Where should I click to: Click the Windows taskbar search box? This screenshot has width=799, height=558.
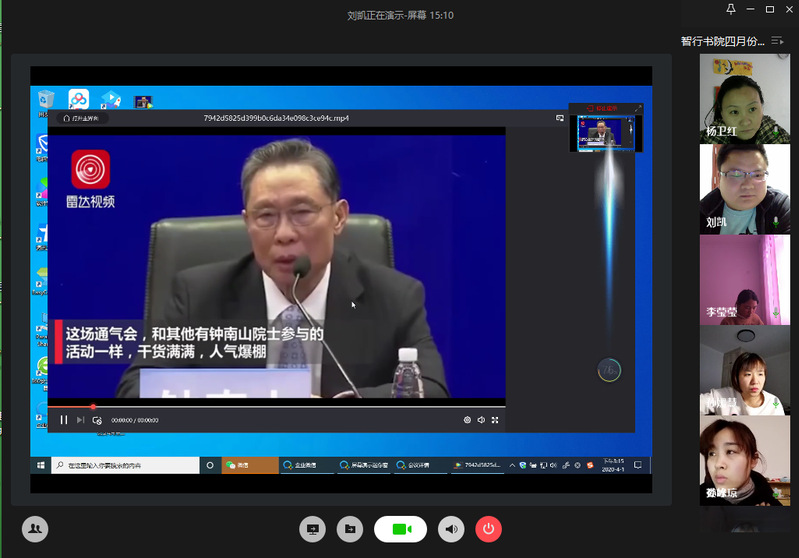click(125, 465)
